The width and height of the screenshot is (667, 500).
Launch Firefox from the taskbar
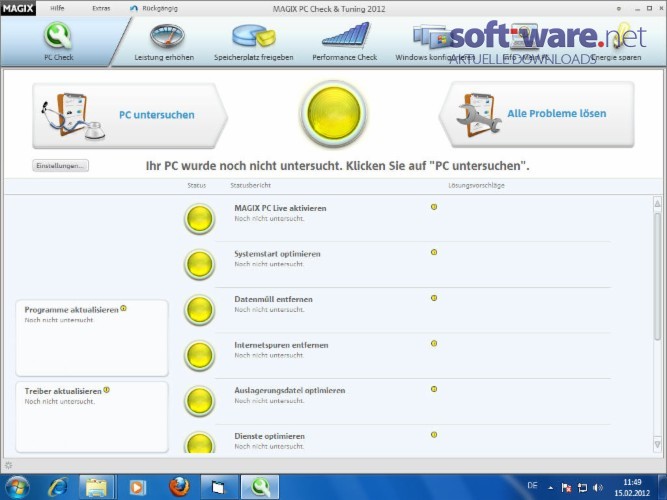tap(179, 487)
